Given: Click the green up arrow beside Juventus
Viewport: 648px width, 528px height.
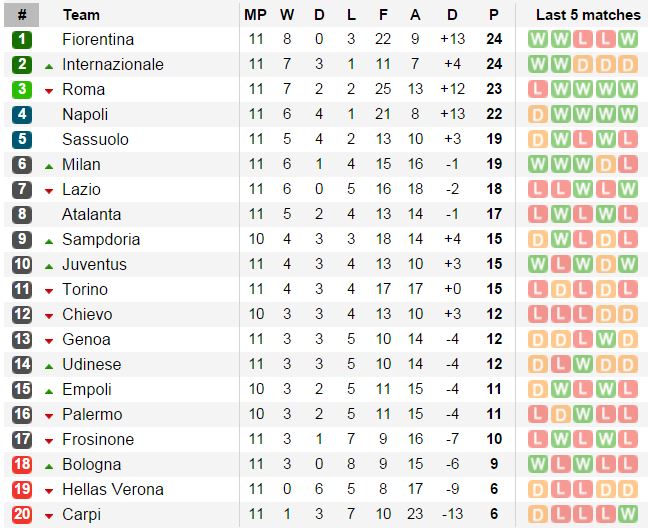Looking at the screenshot, I should tap(49, 266).
